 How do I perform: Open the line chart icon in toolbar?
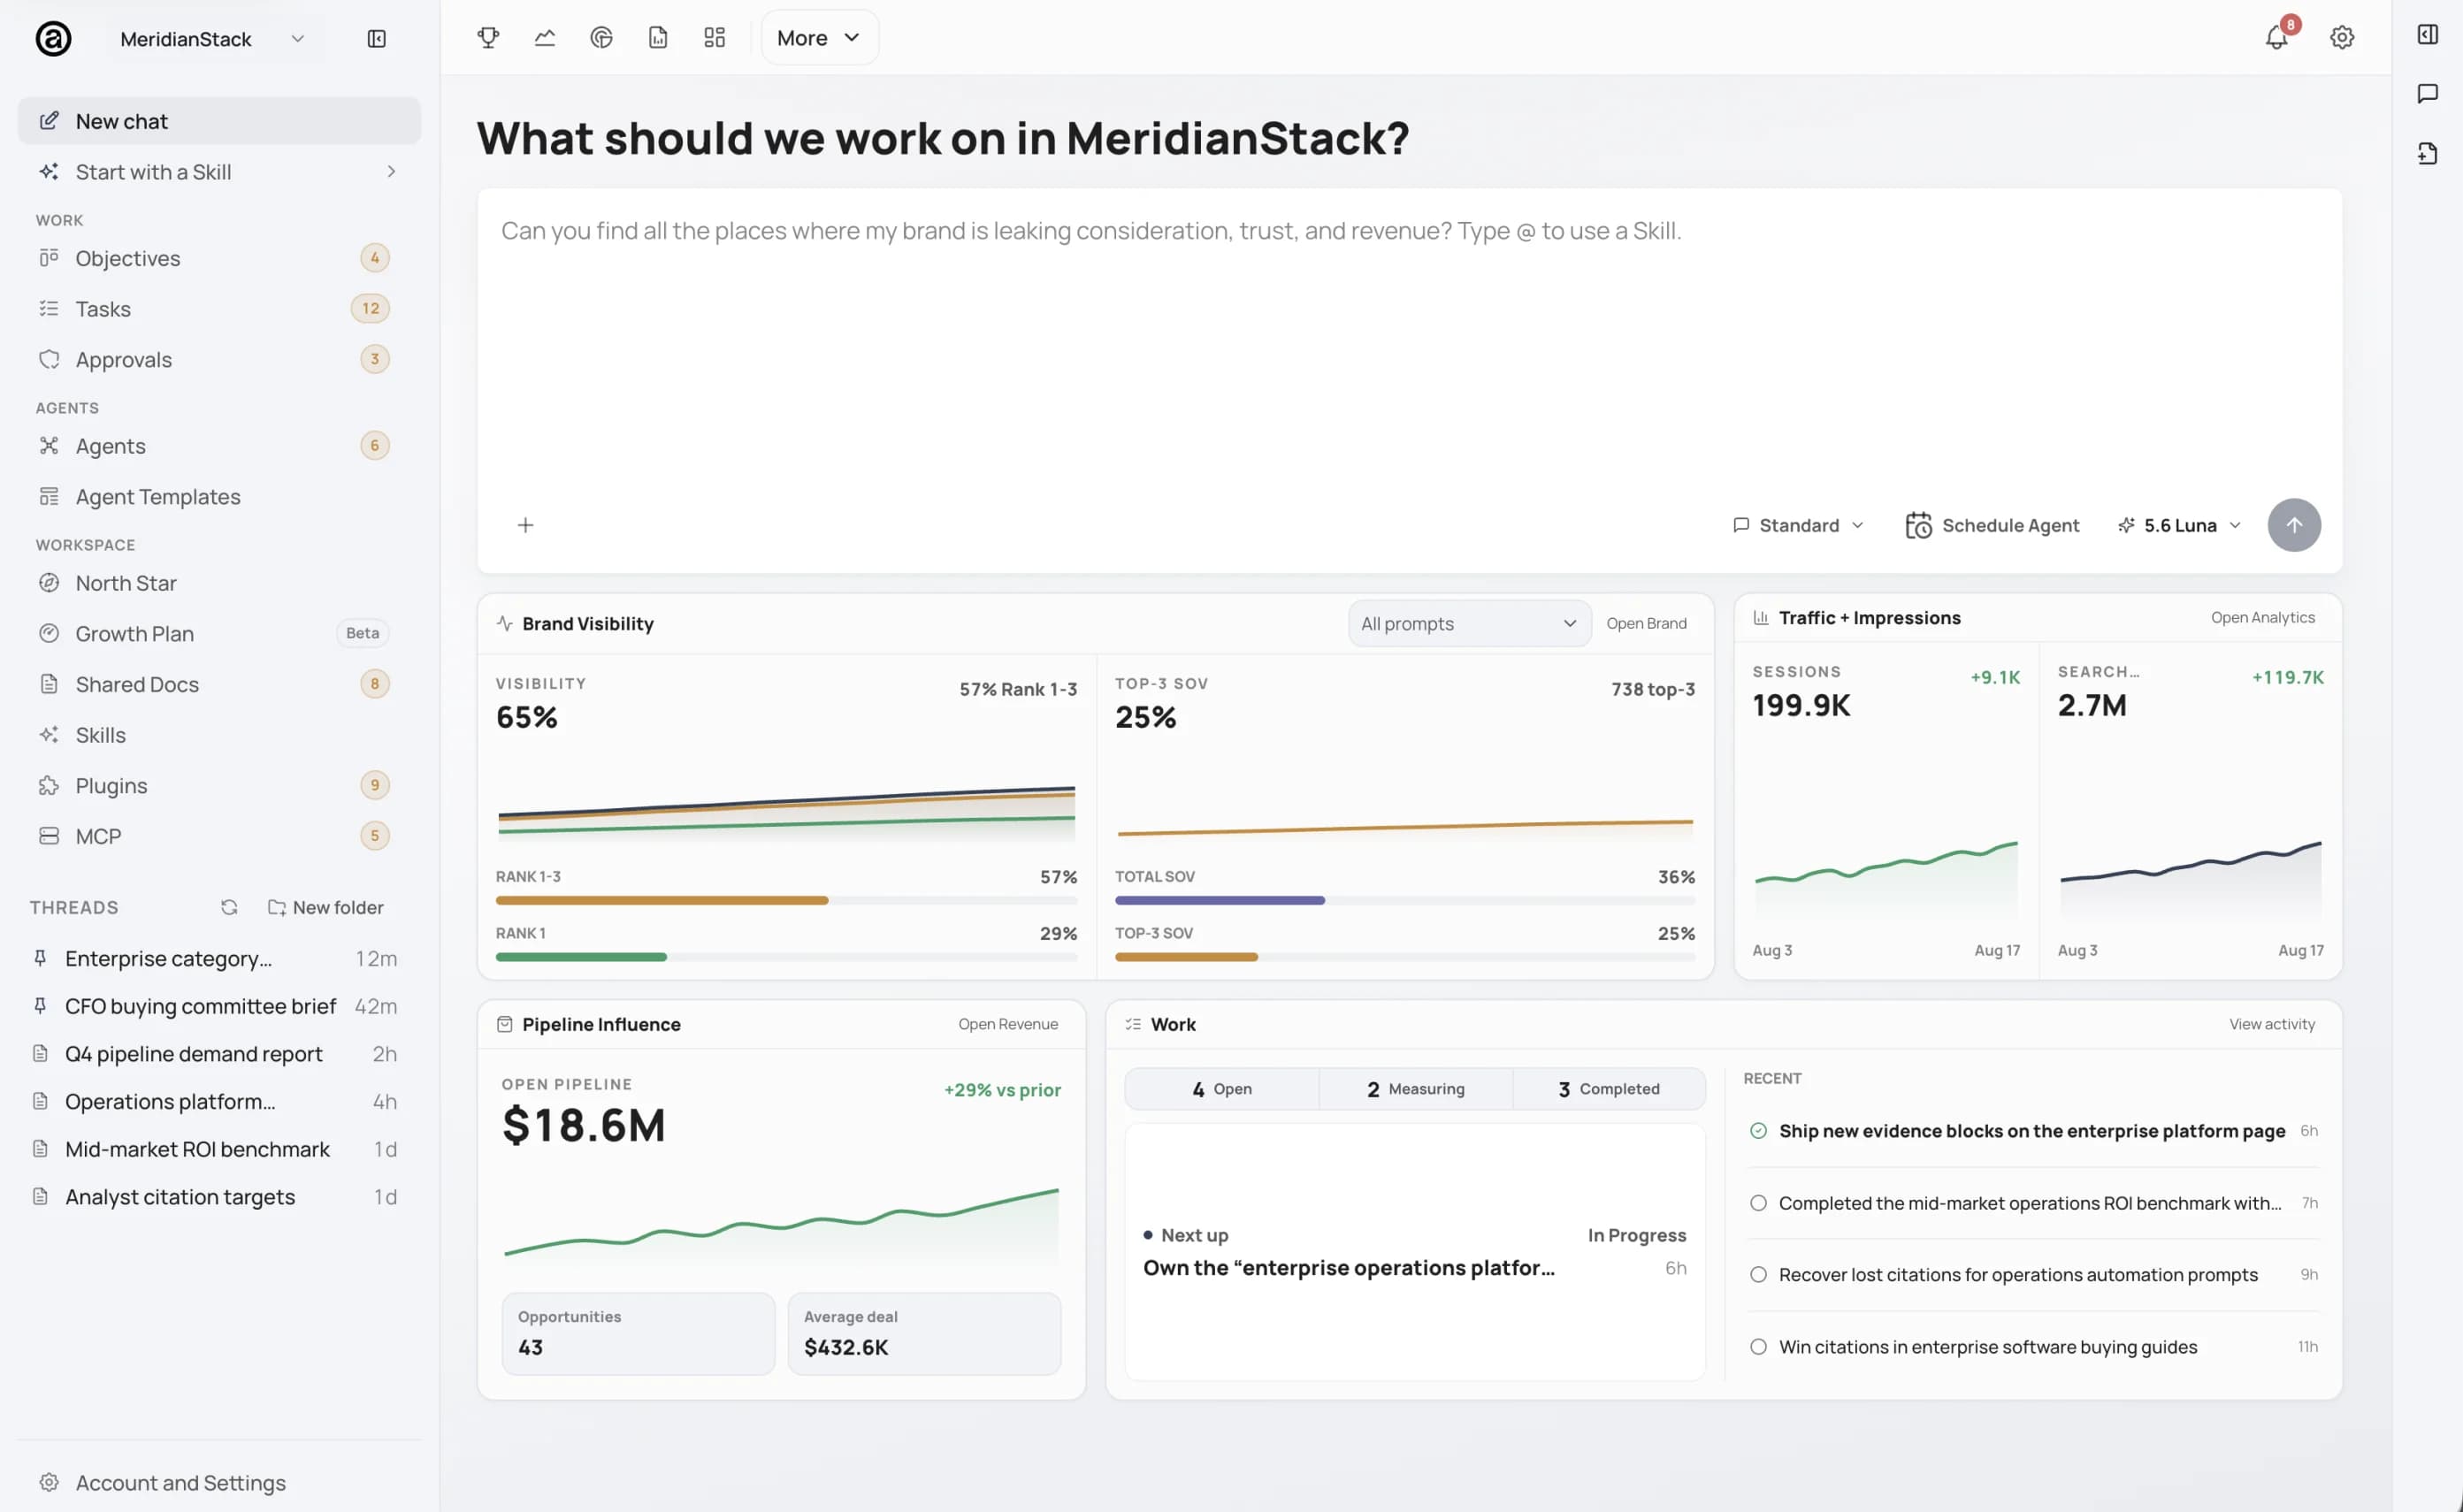(544, 37)
